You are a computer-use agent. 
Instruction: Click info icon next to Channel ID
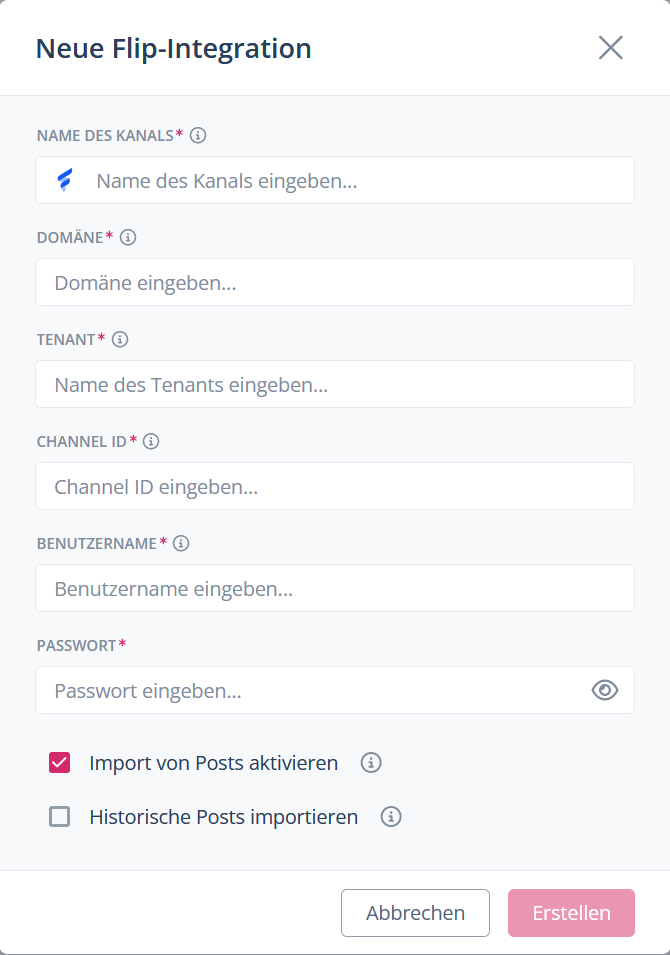(151, 441)
